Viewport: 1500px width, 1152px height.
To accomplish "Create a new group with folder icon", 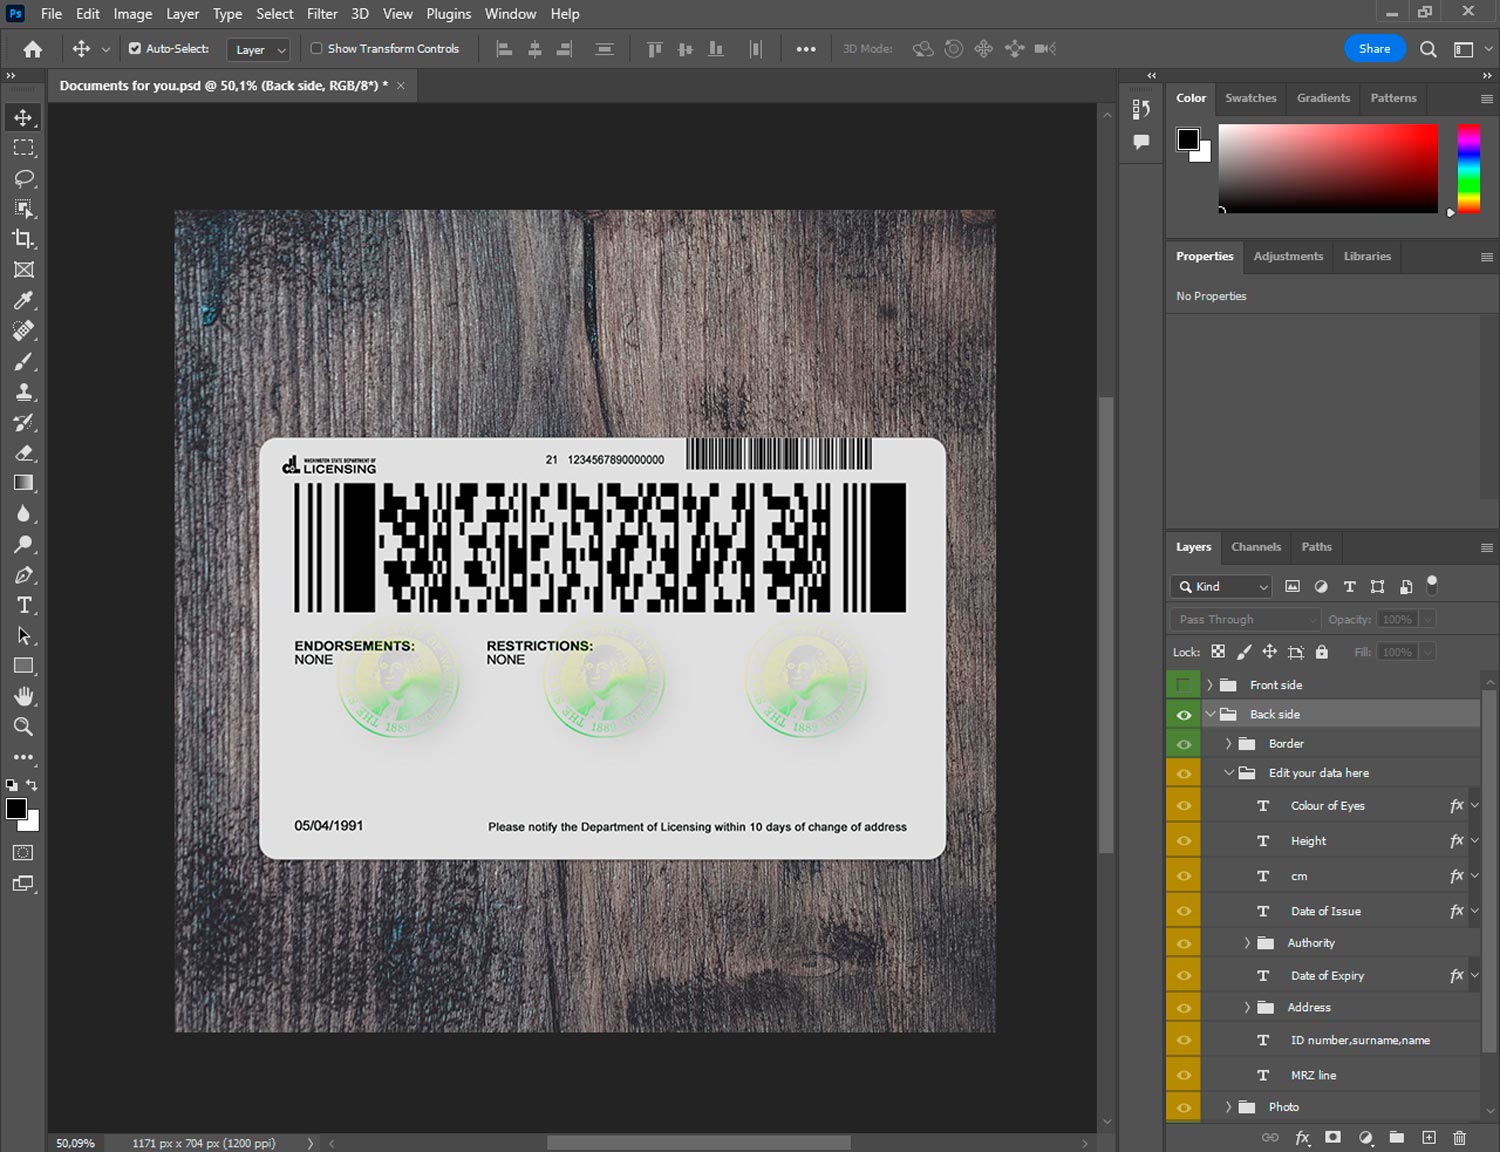I will point(1396,1137).
